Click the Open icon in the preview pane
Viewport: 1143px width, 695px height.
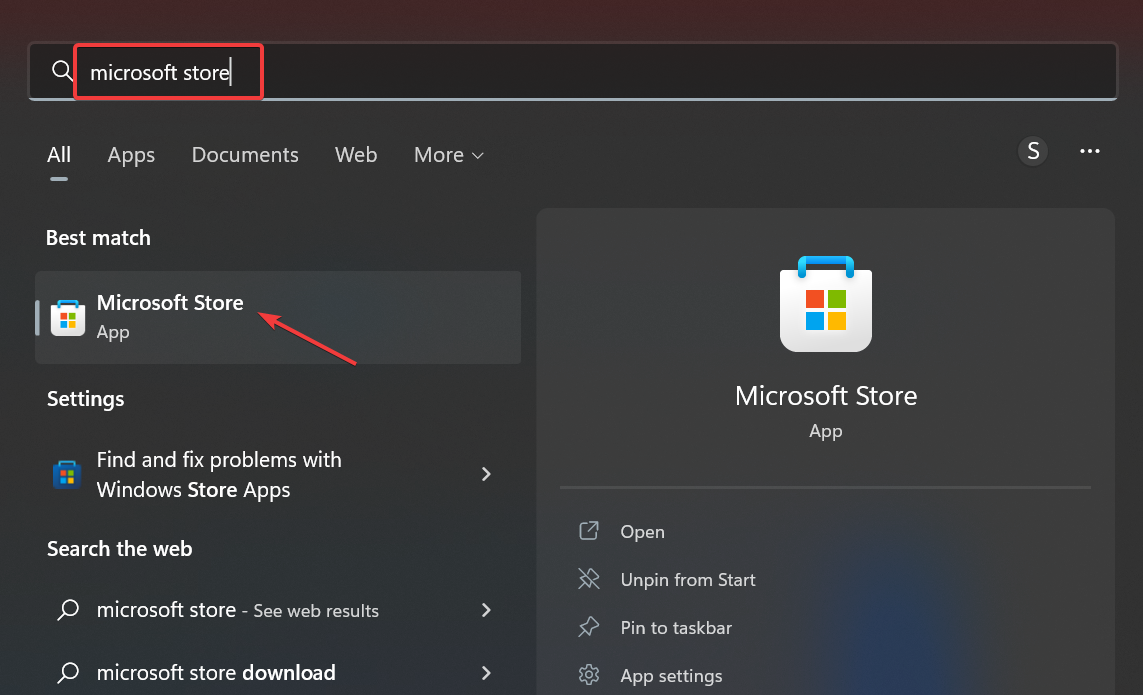(589, 531)
